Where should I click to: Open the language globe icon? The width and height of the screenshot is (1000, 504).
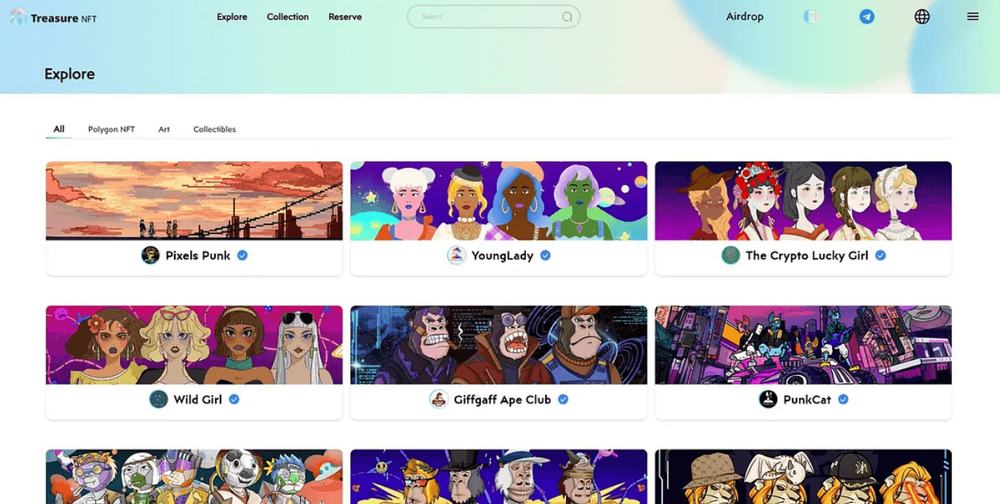(922, 17)
